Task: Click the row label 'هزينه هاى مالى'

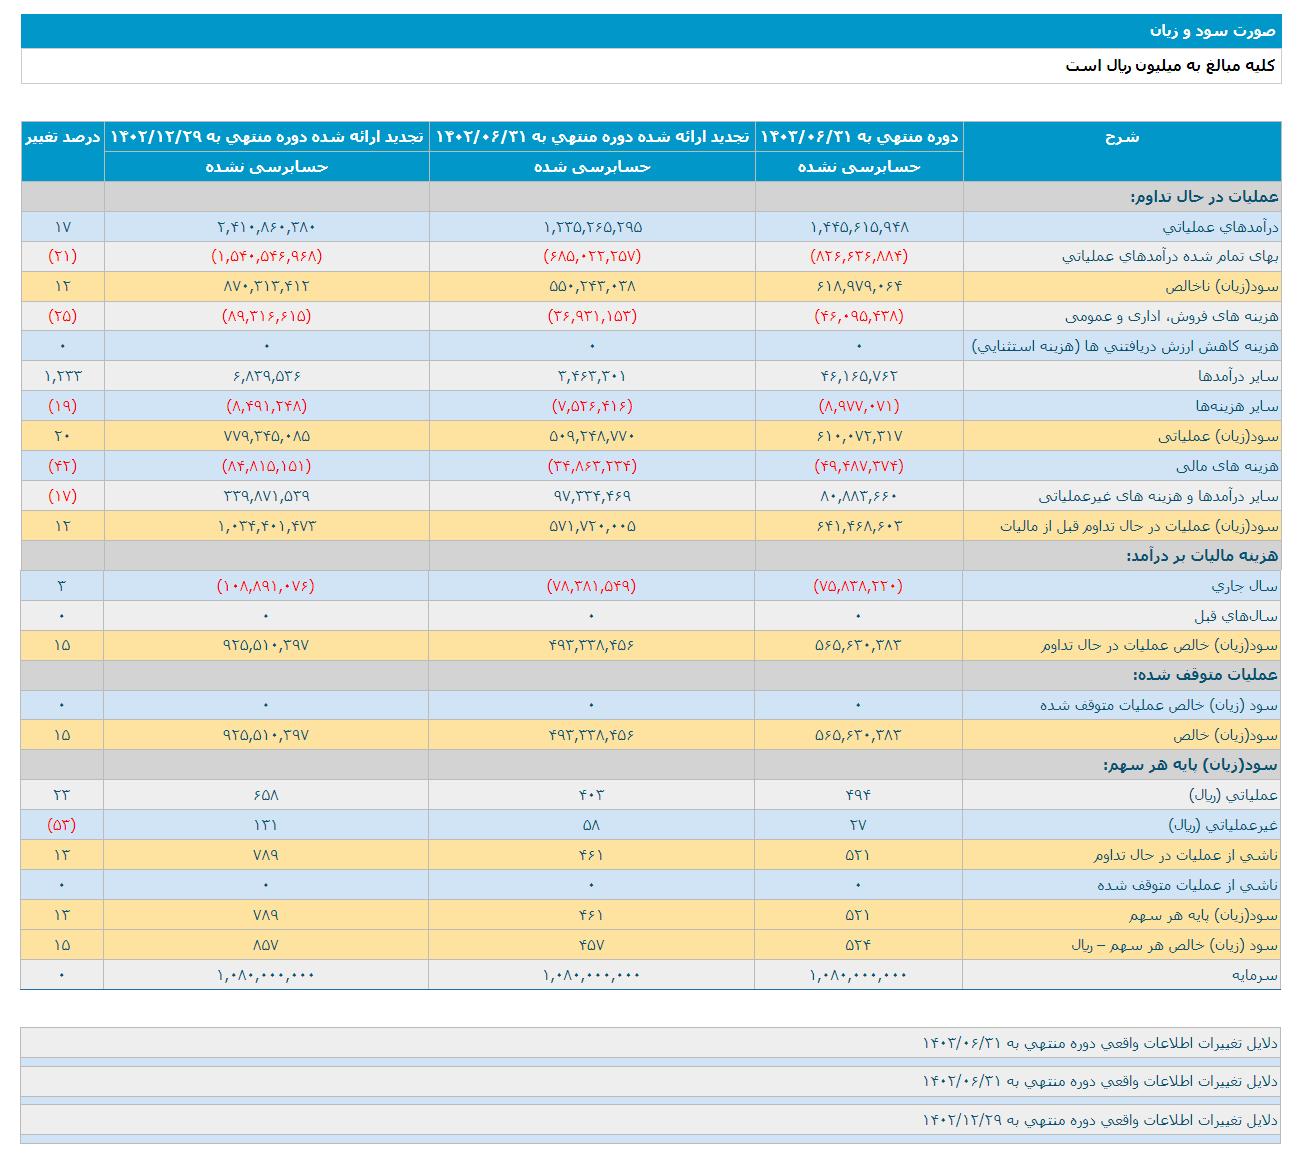Action: click(1228, 467)
